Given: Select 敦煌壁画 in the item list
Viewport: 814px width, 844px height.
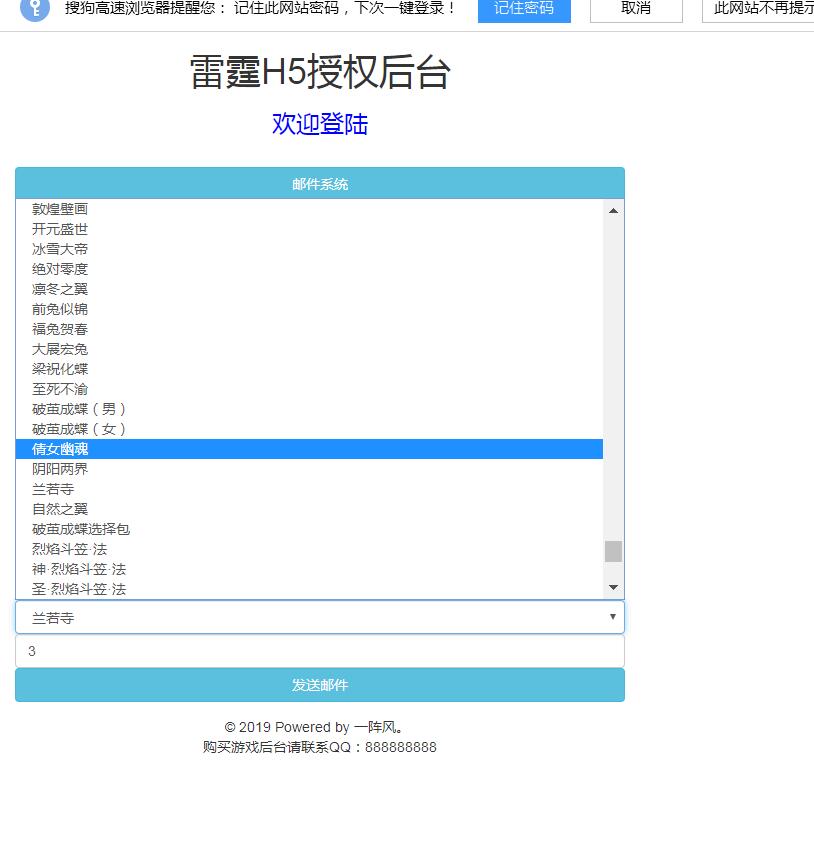Looking at the screenshot, I should click(x=60, y=209).
